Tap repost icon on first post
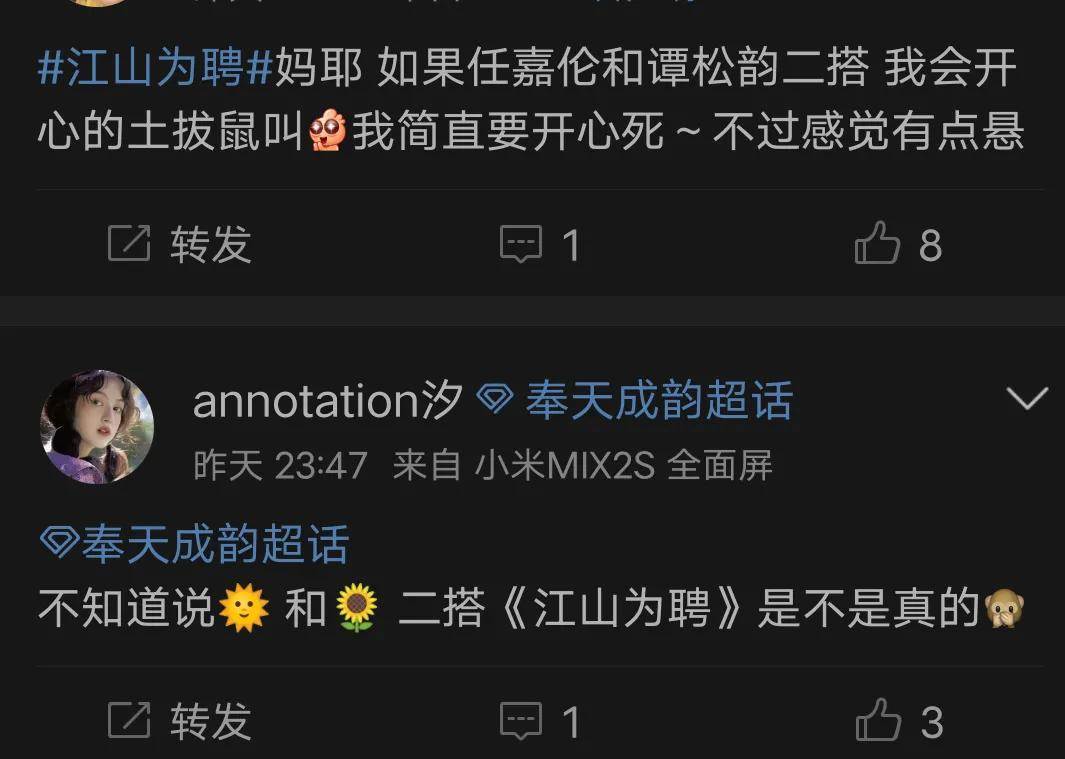The width and height of the screenshot is (1065, 759). [129, 243]
